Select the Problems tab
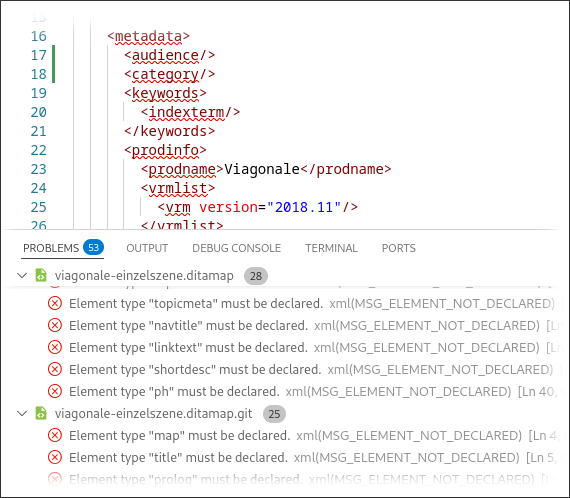This screenshot has height=498, width=570. 63,248
